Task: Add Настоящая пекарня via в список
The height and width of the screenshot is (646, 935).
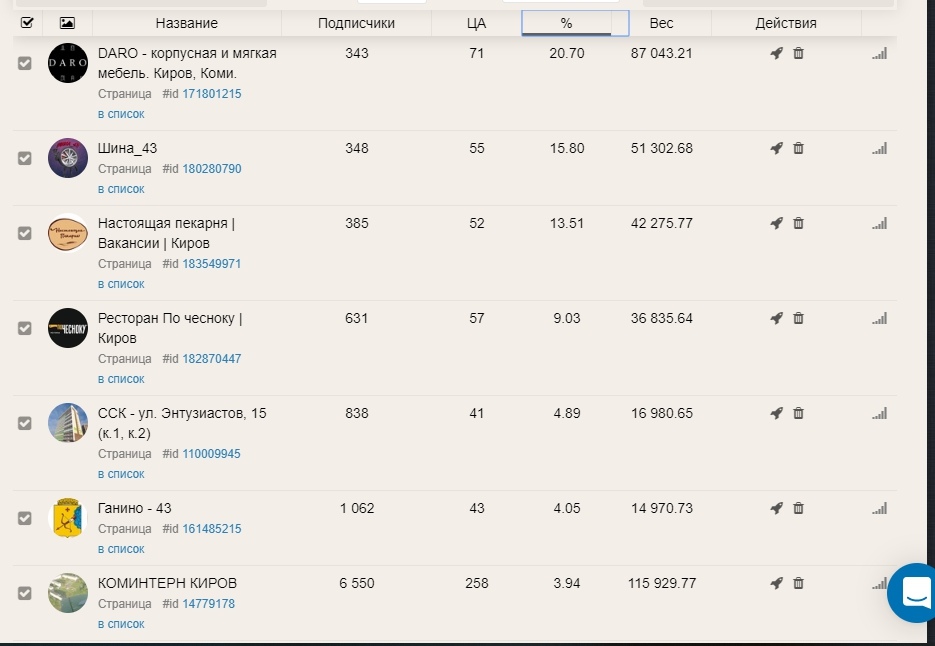Action: [x=121, y=284]
